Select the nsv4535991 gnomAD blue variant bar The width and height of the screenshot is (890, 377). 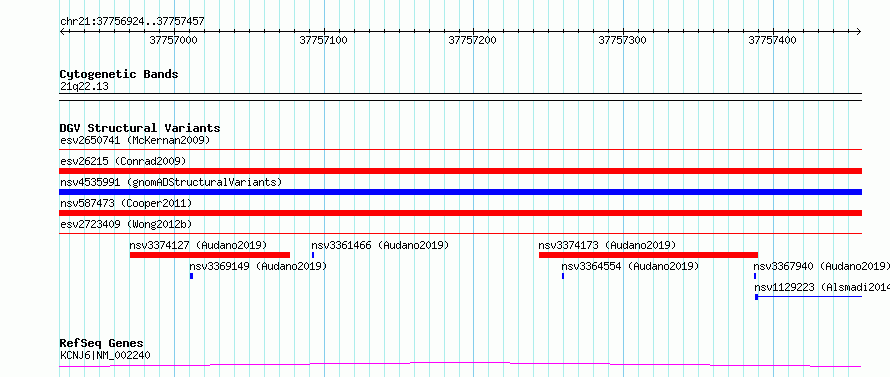(460, 192)
